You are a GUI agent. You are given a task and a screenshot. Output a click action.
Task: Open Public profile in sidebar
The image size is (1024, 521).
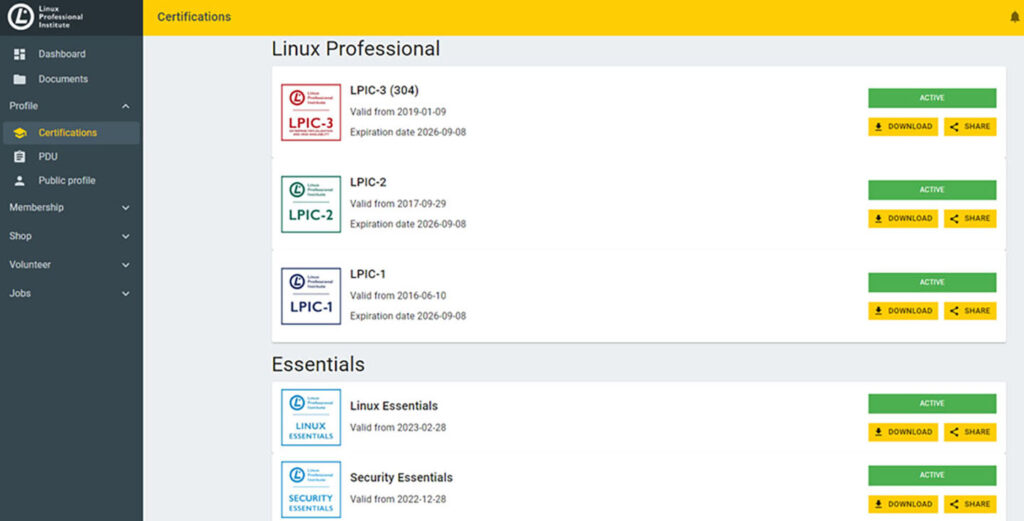(x=67, y=181)
